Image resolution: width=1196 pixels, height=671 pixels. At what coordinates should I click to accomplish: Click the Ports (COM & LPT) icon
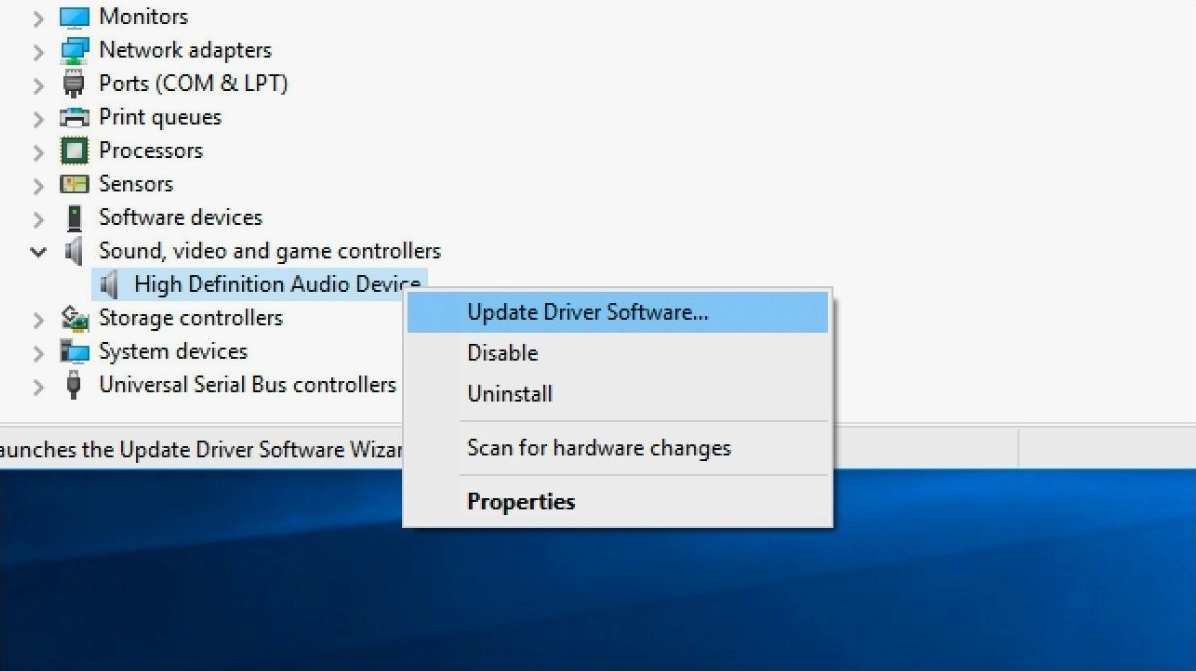[x=74, y=84]
